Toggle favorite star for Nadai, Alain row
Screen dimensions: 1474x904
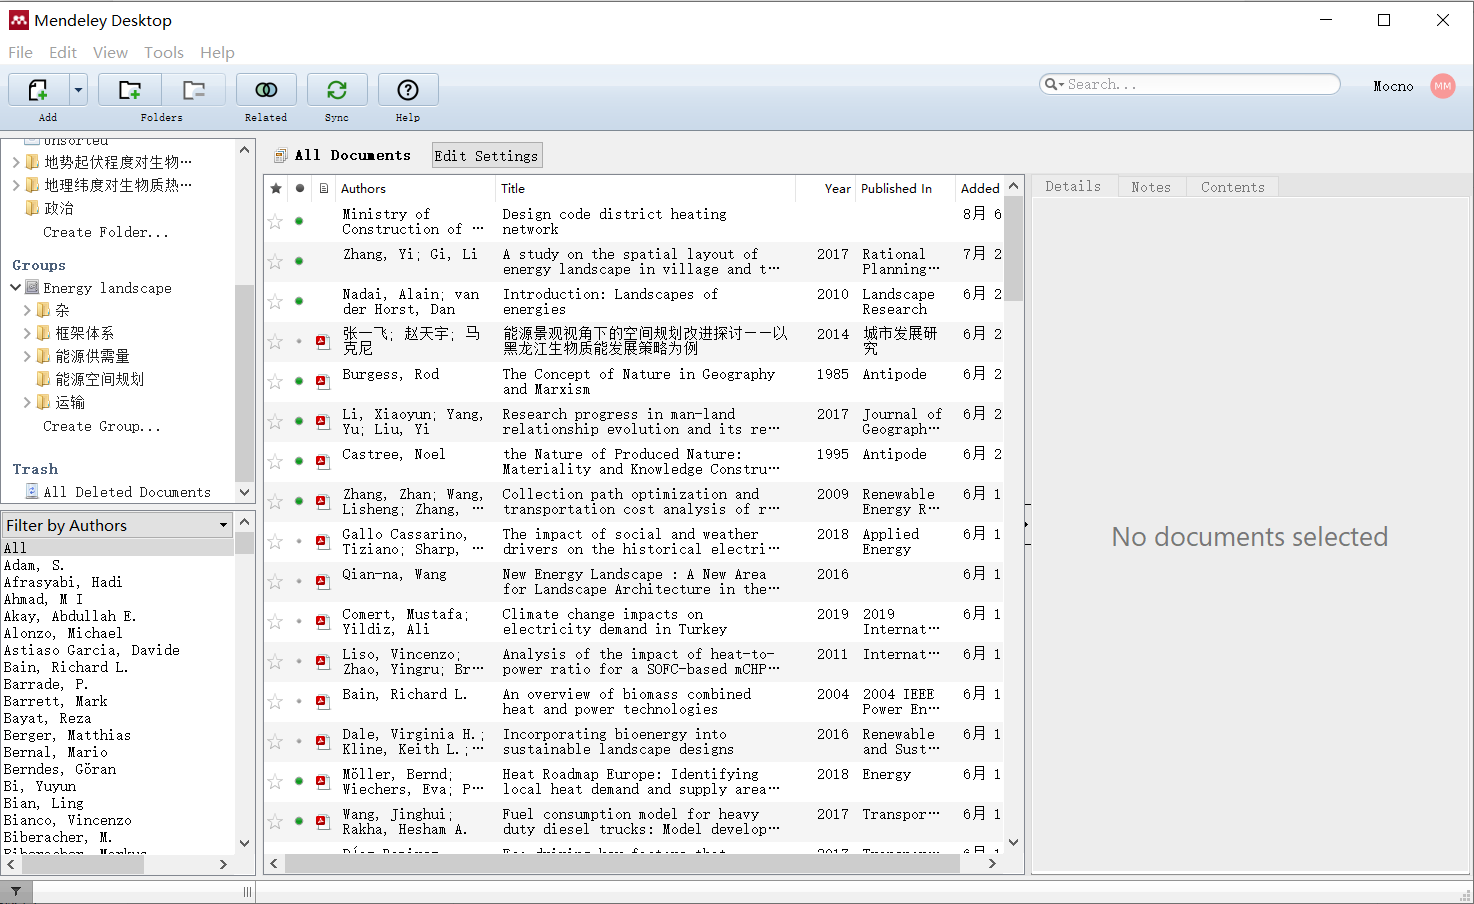point(275,301)
